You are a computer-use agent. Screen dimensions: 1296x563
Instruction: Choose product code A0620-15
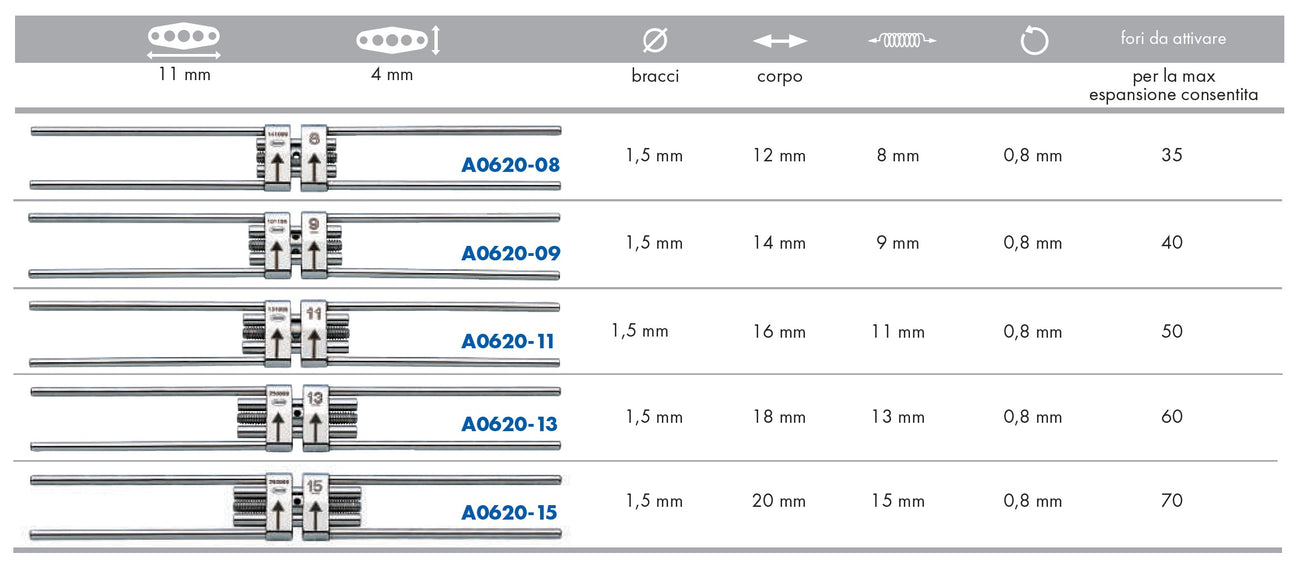[x=509, y=512]
